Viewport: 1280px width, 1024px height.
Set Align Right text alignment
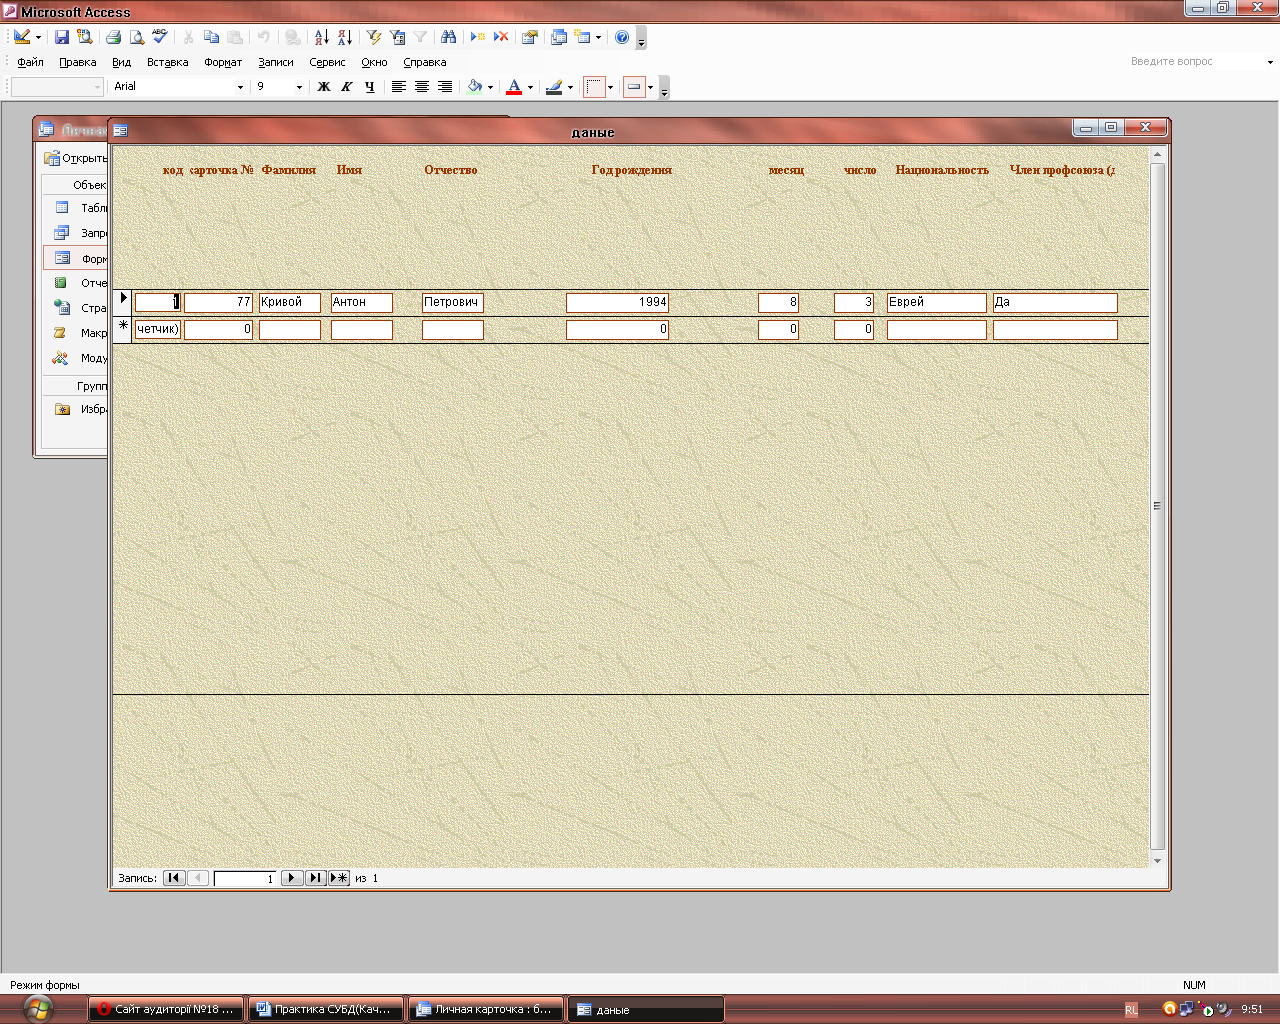pyautogui.click(x=445, y=87)
